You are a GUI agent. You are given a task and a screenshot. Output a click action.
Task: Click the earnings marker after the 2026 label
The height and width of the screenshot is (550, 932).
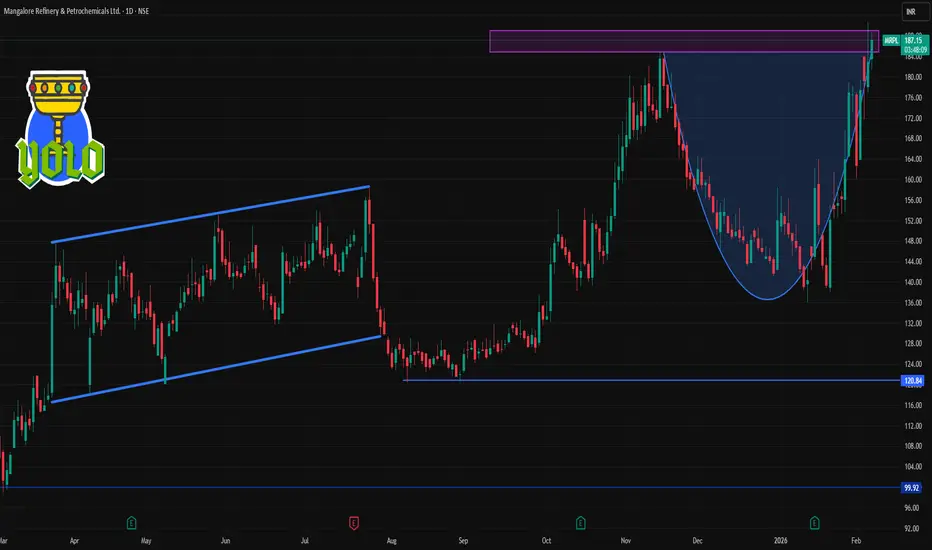(815, 523)
